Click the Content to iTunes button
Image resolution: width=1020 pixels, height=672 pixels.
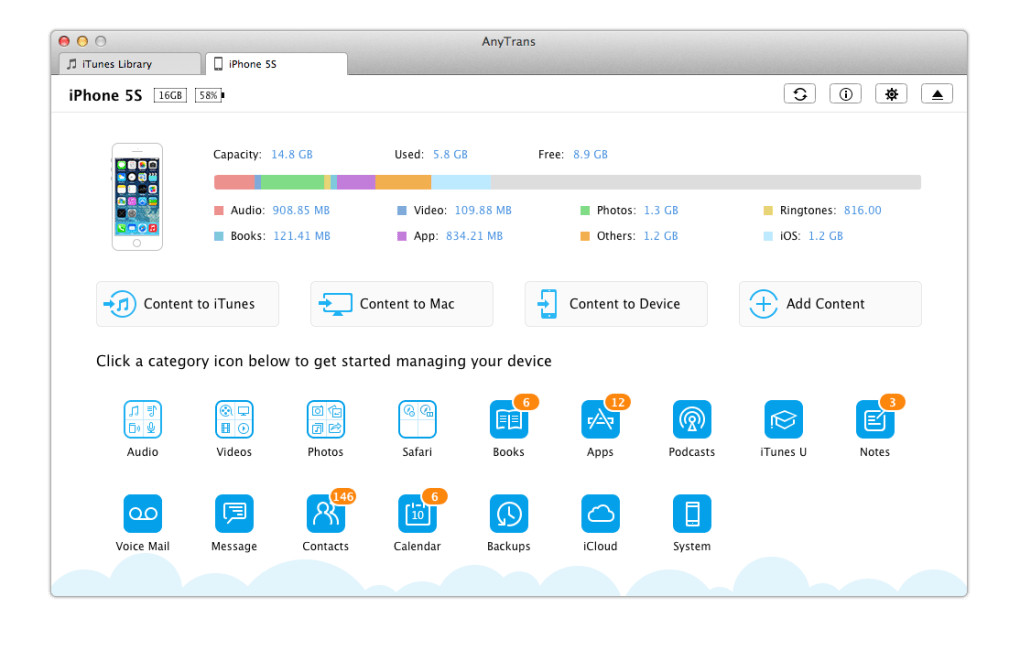187,304
